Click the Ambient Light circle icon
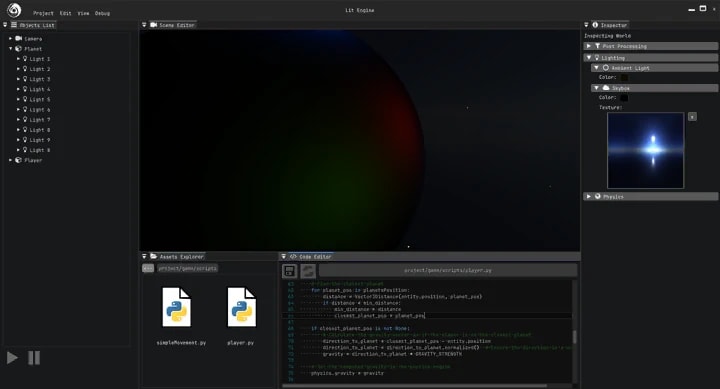Screen dimensions: 720x389 click(606, 68)
